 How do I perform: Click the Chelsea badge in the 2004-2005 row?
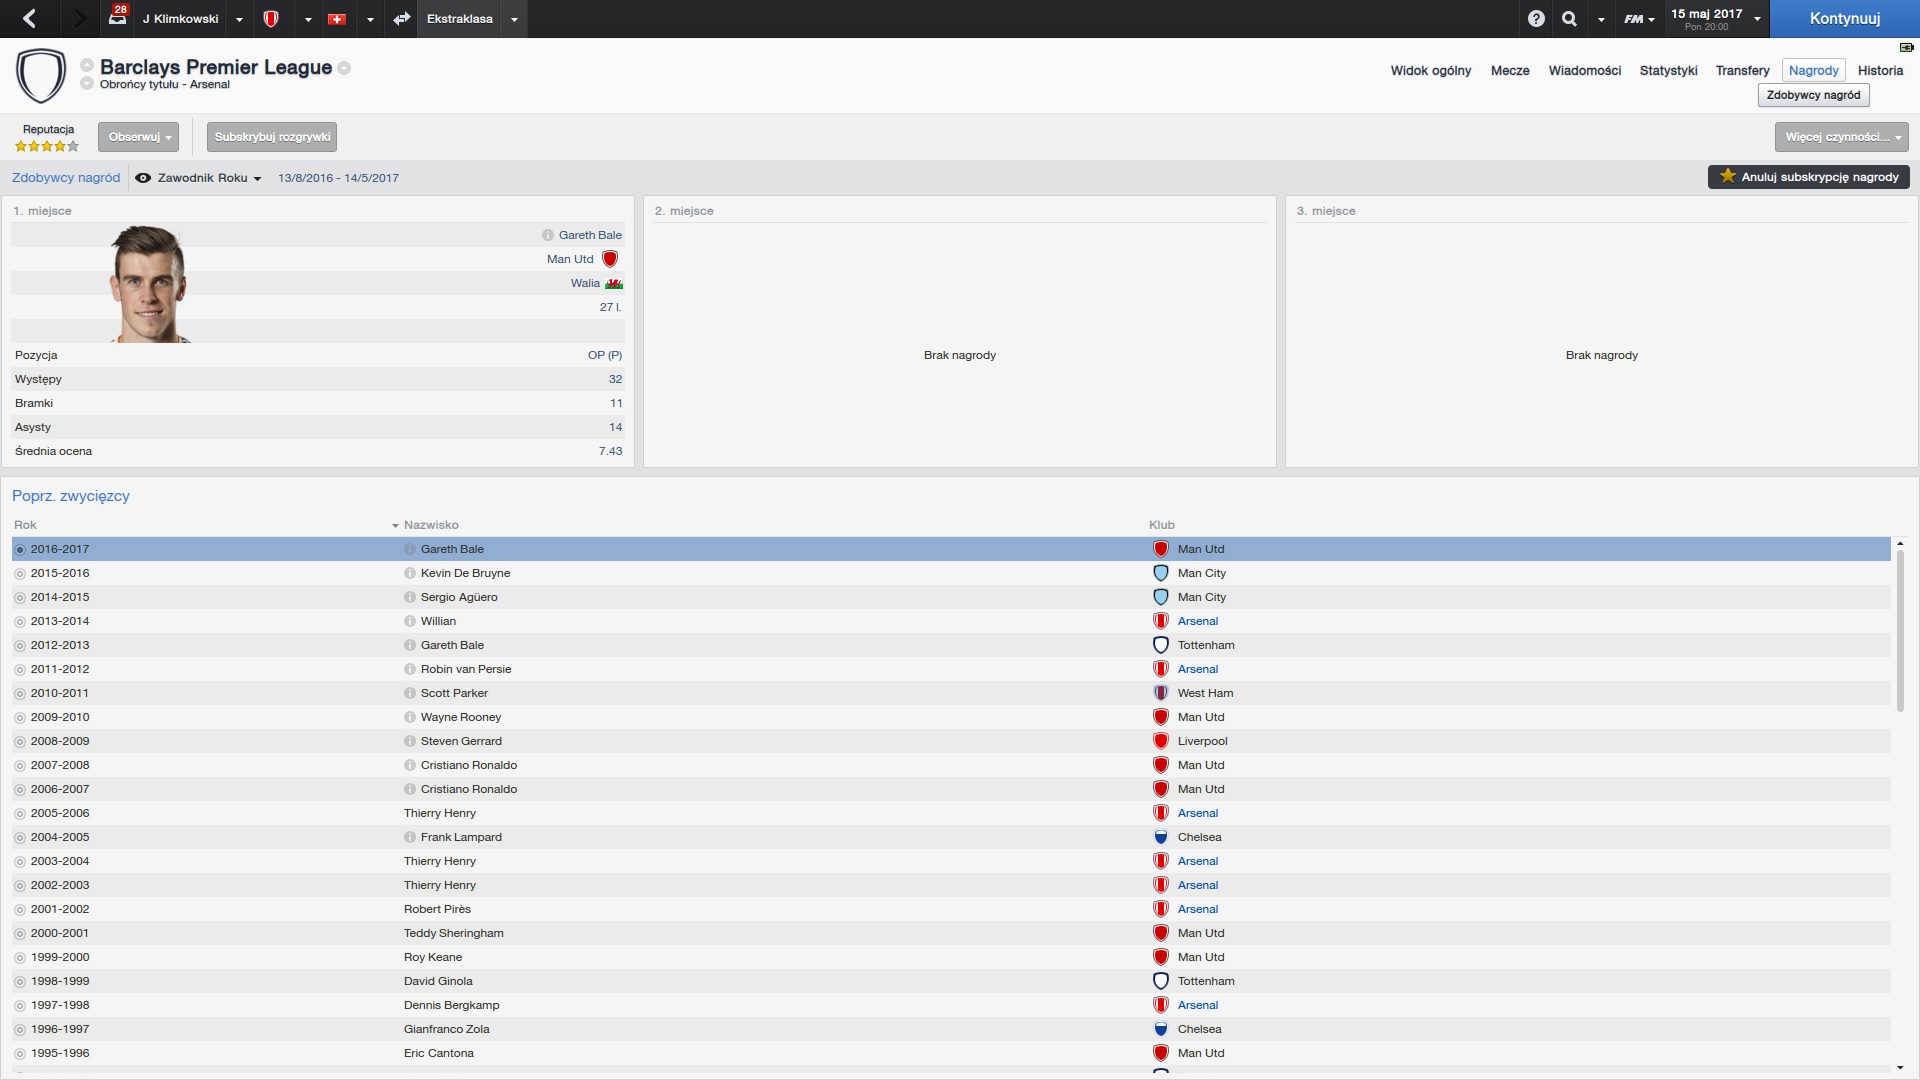point(1161,837)
